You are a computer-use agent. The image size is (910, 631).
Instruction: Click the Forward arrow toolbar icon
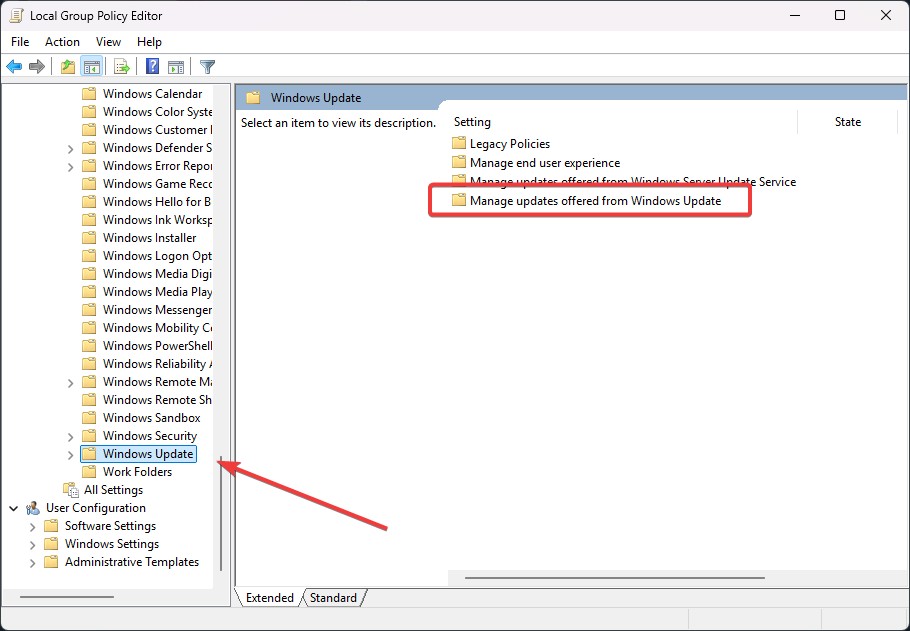pyautogui.click(x=37, y=67)
